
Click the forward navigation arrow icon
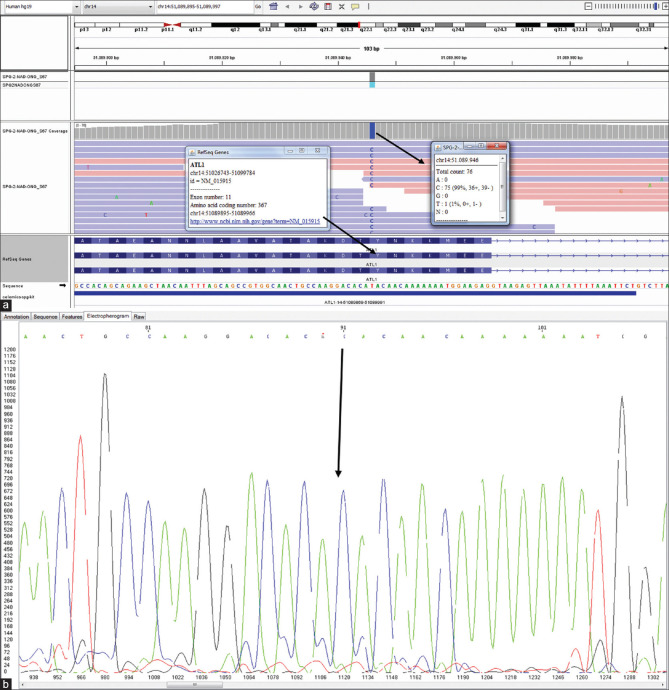pyautogui.click(x=299, y=6)
